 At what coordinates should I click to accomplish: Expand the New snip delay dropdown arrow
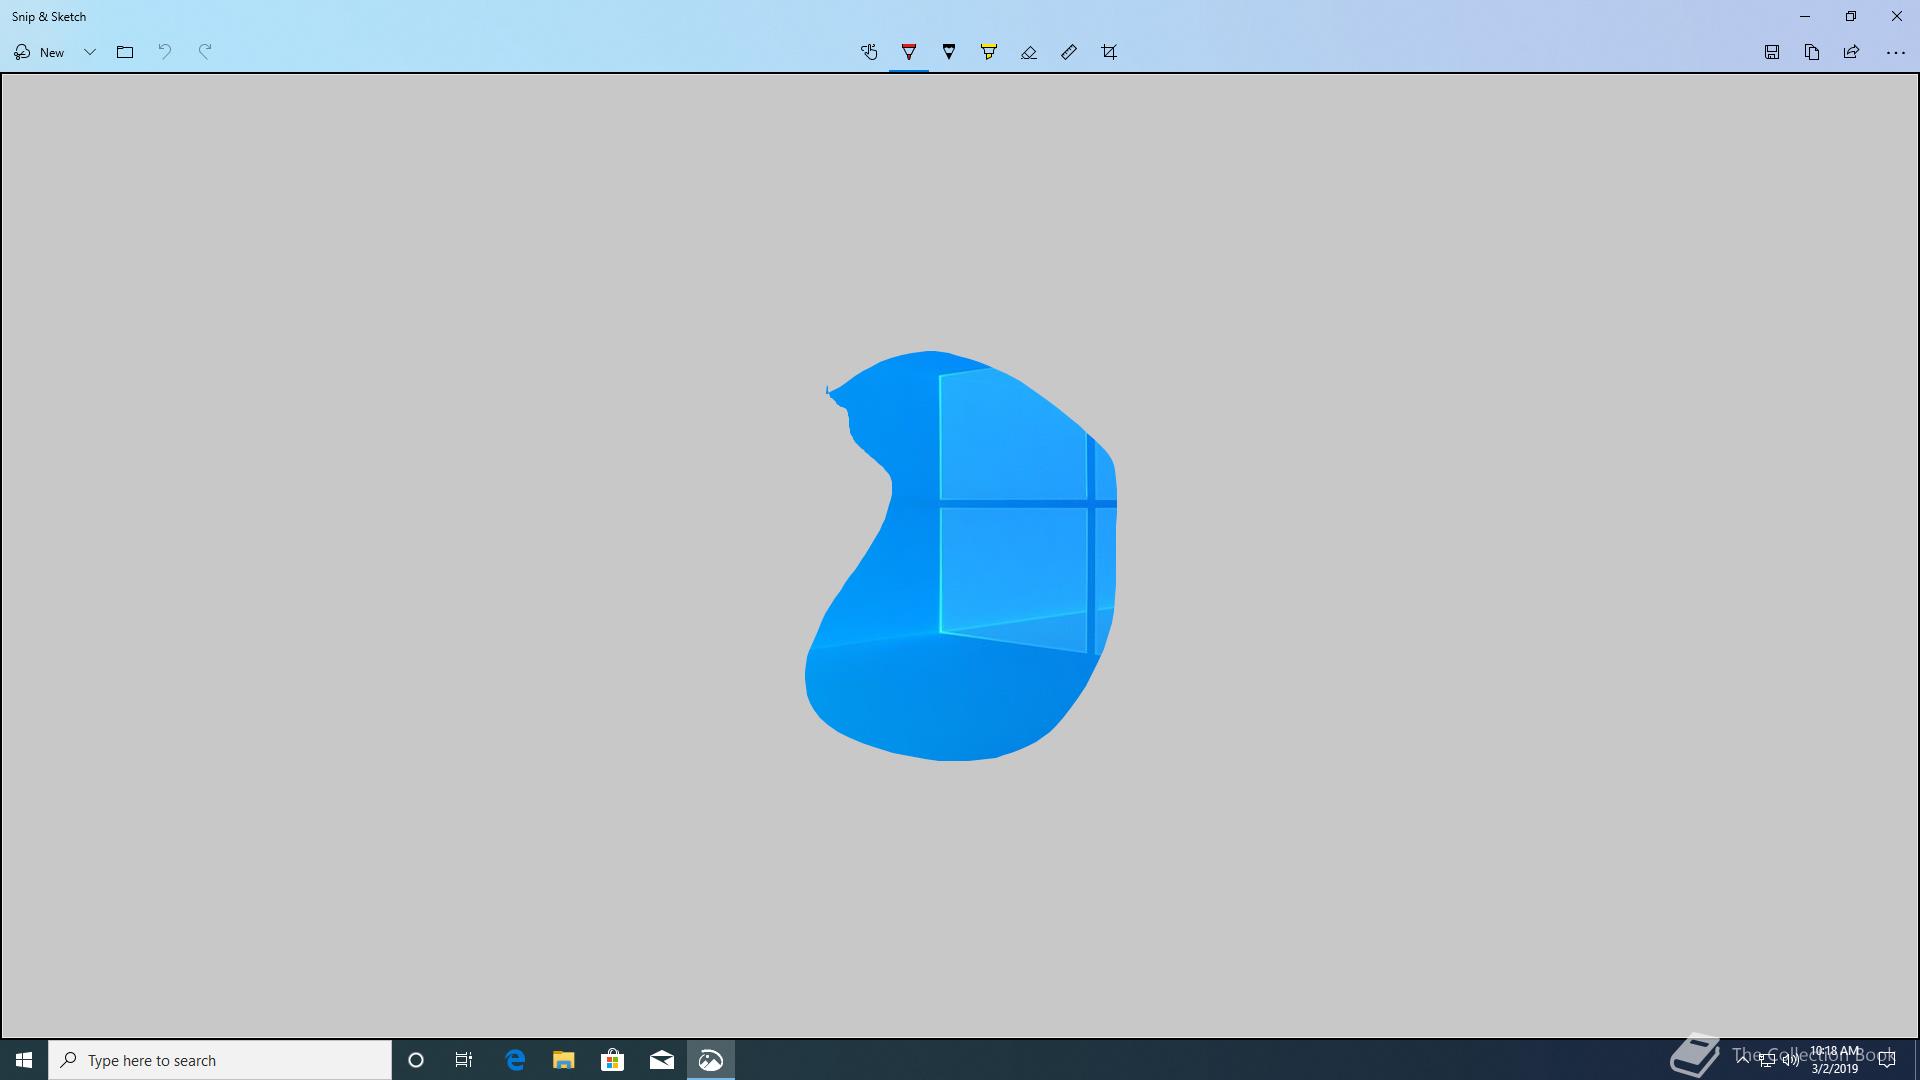pos(90,52)
